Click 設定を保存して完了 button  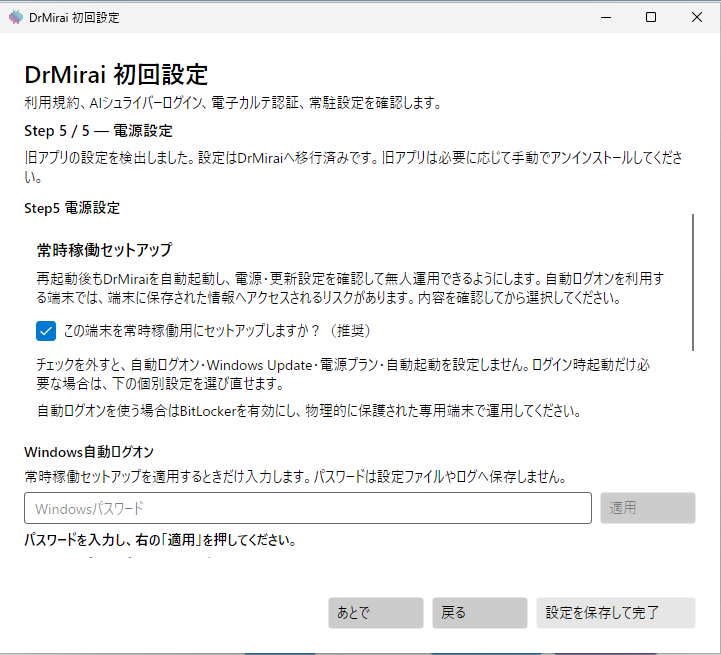616,613
